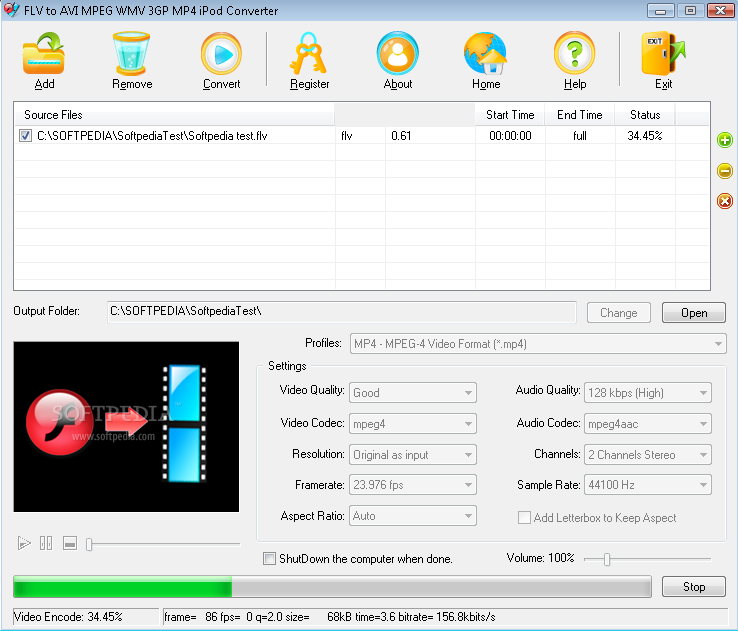Open the Video Codec dropdown

click(x=413, y=424)
